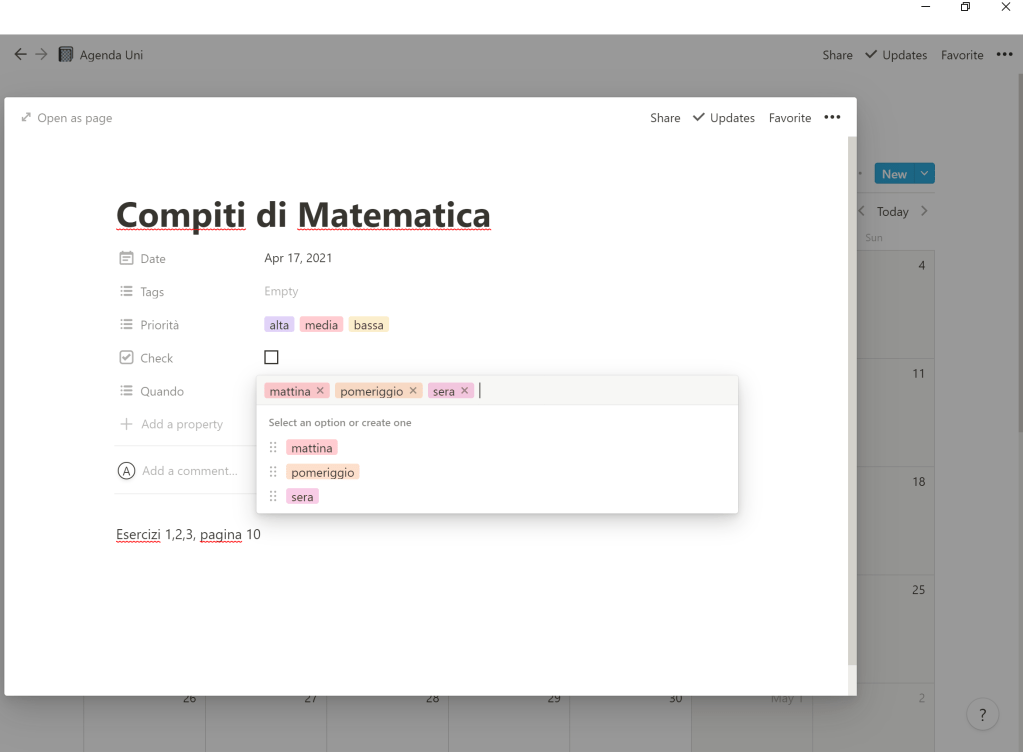Click the forward navigation arrow
The height and width of the screenshot is (752, 1023).
[41, 55]
